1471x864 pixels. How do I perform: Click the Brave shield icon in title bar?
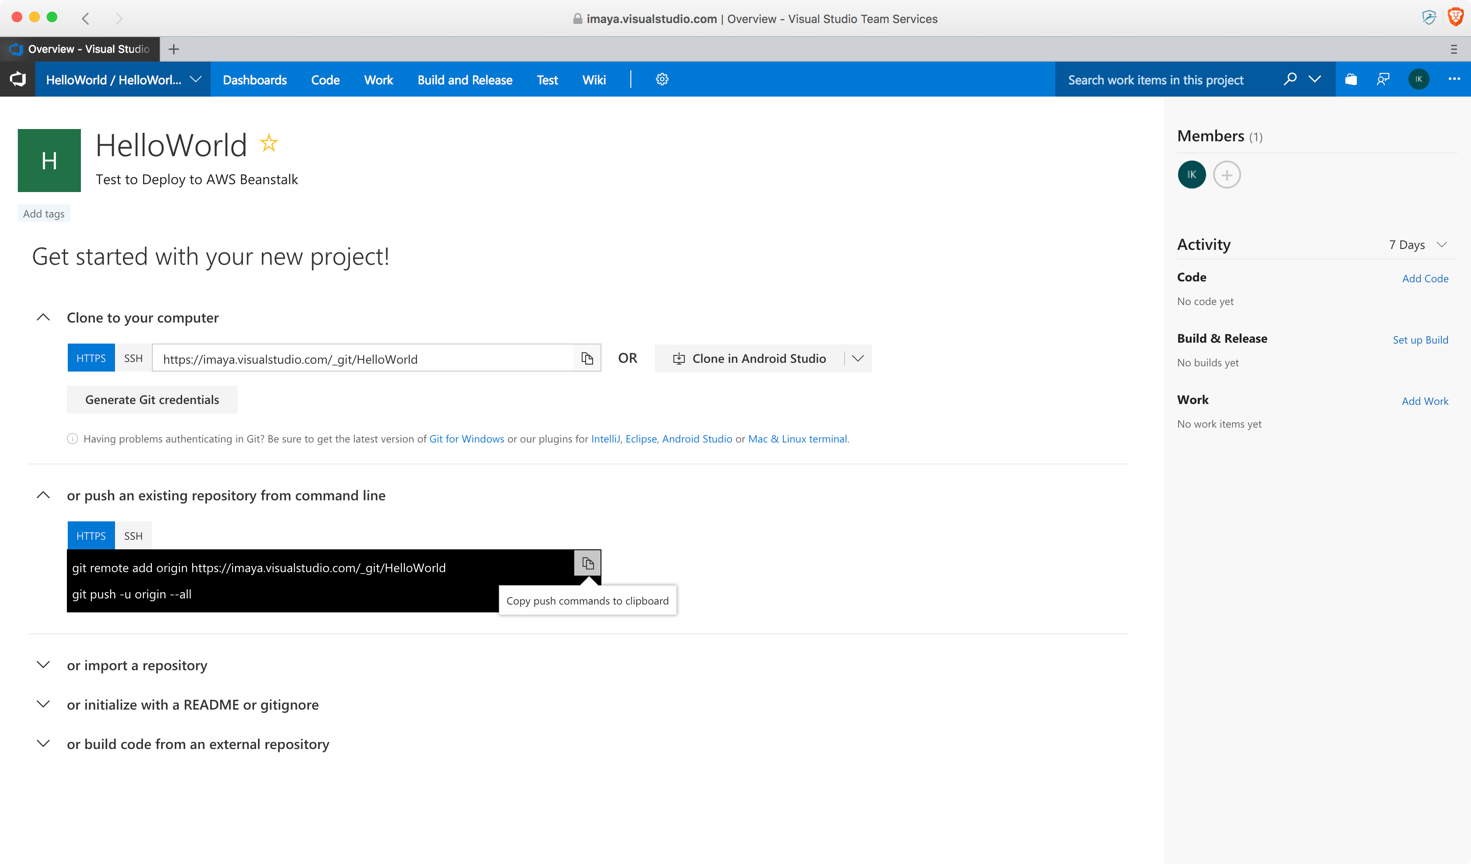(1429, 18)
